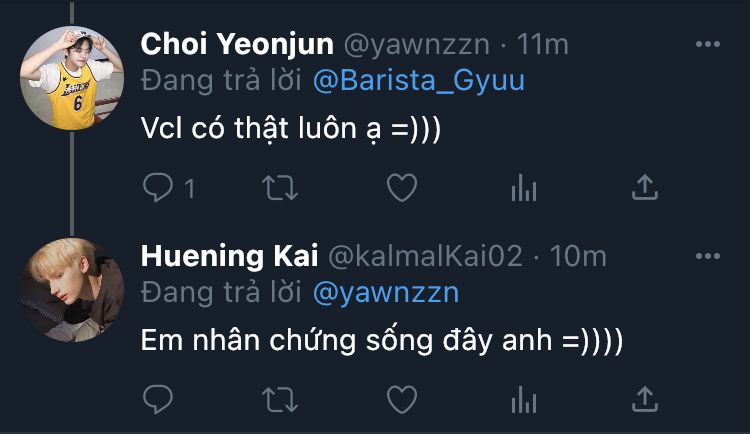The width and height of the screenshot is (750, 434).
Task: Open Huening Kai's profile picture
Action: (x=72, y=290)
